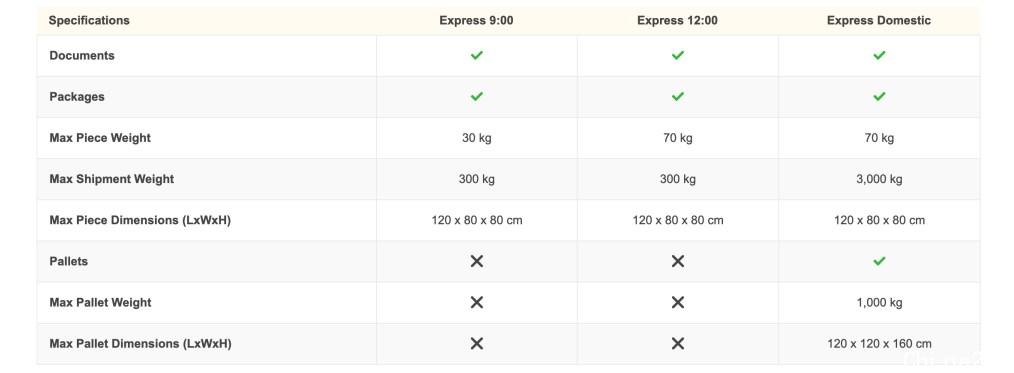The image size is (1014, 373).
Task: Click the Documents checkmark under Express 9:00
Action: coord(477,56)
